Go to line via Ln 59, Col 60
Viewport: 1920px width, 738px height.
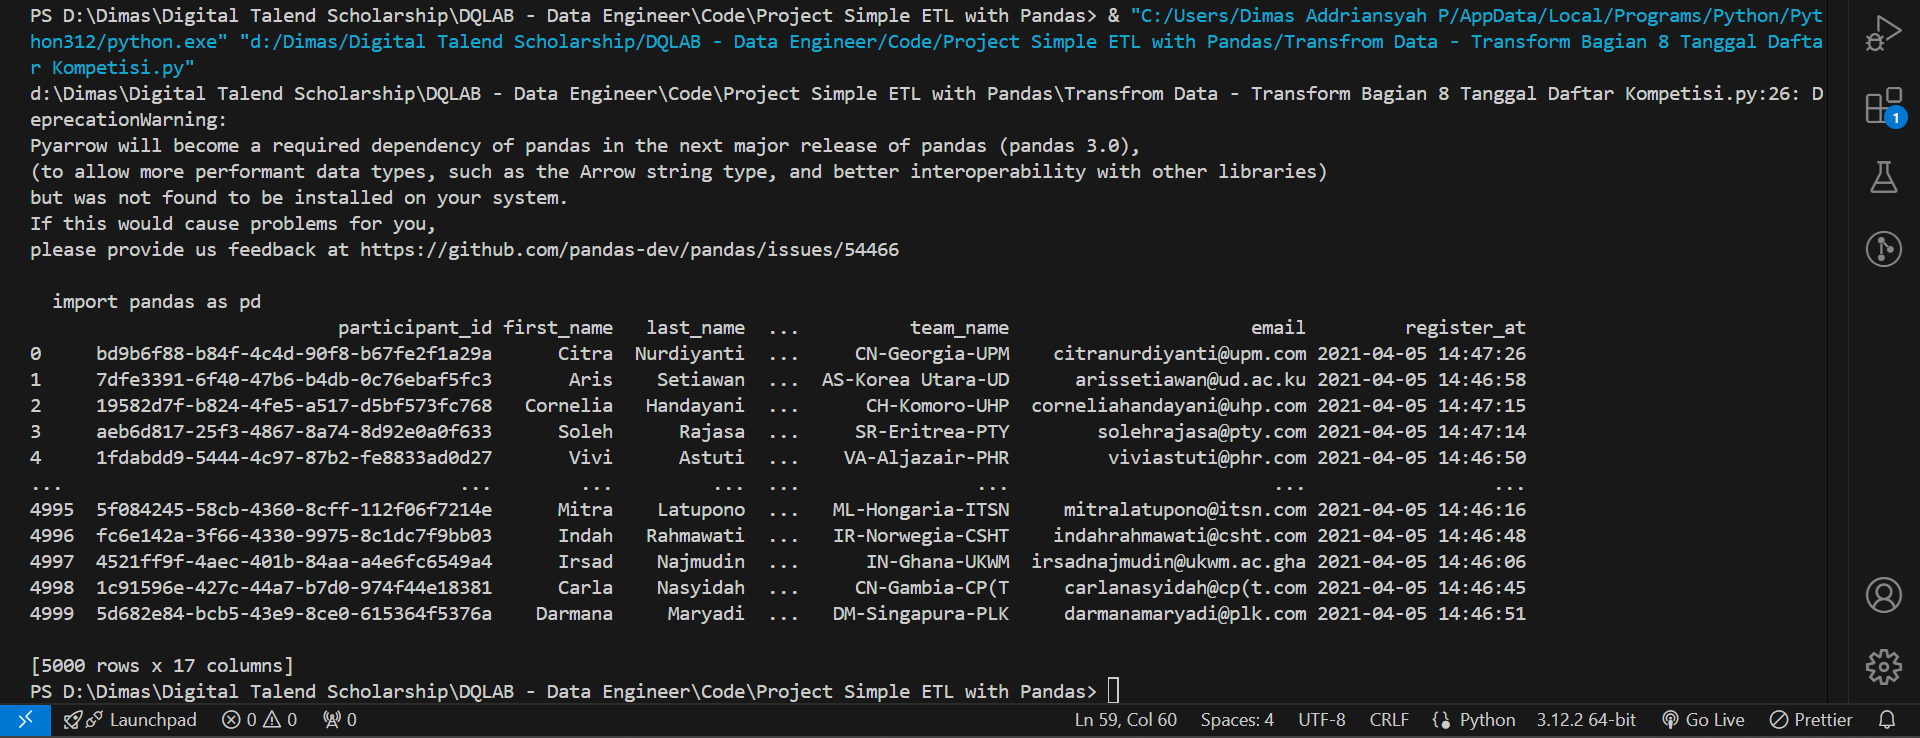point(1125,720)
